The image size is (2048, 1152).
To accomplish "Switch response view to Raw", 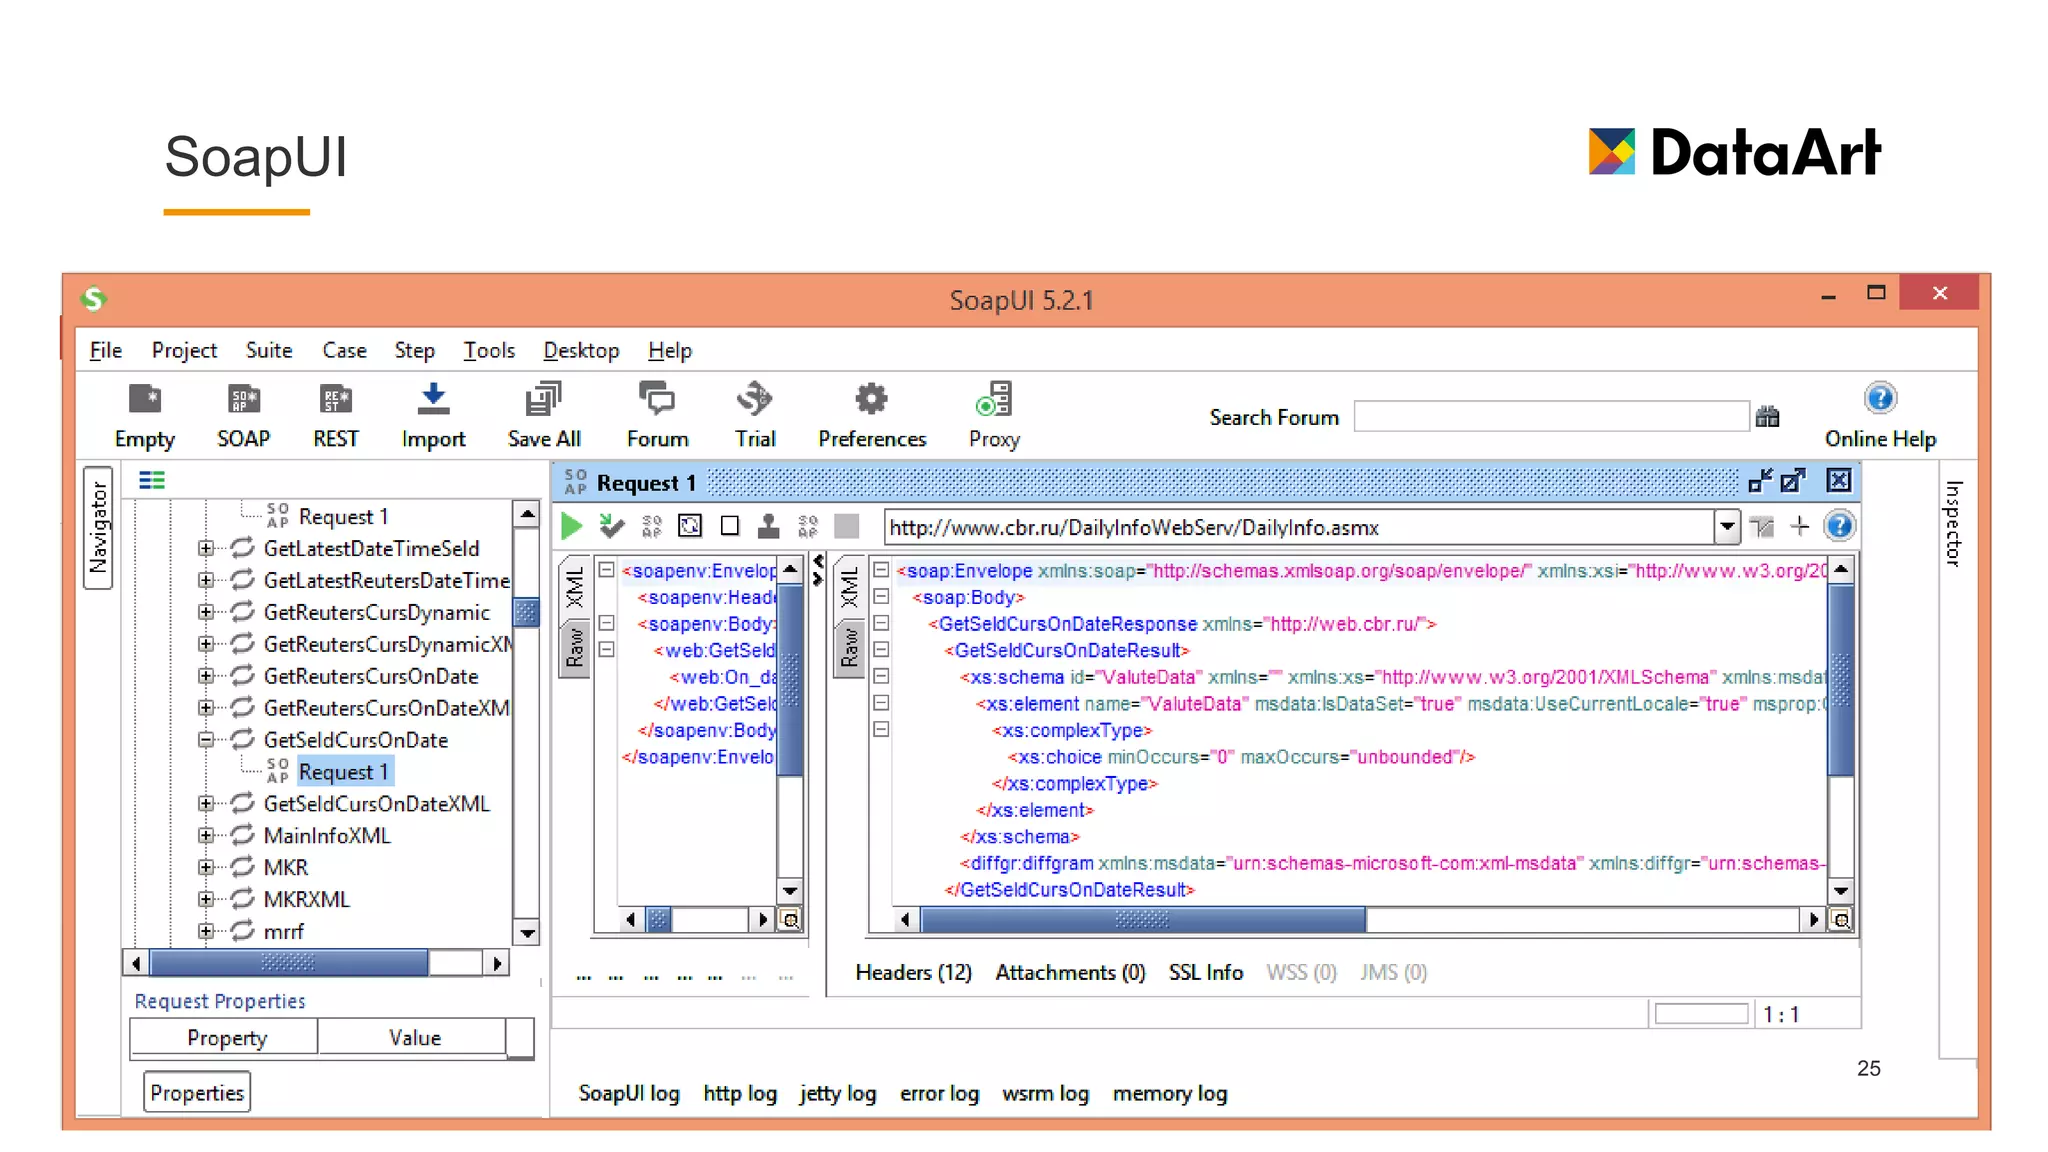I will (x=850, y=648).
